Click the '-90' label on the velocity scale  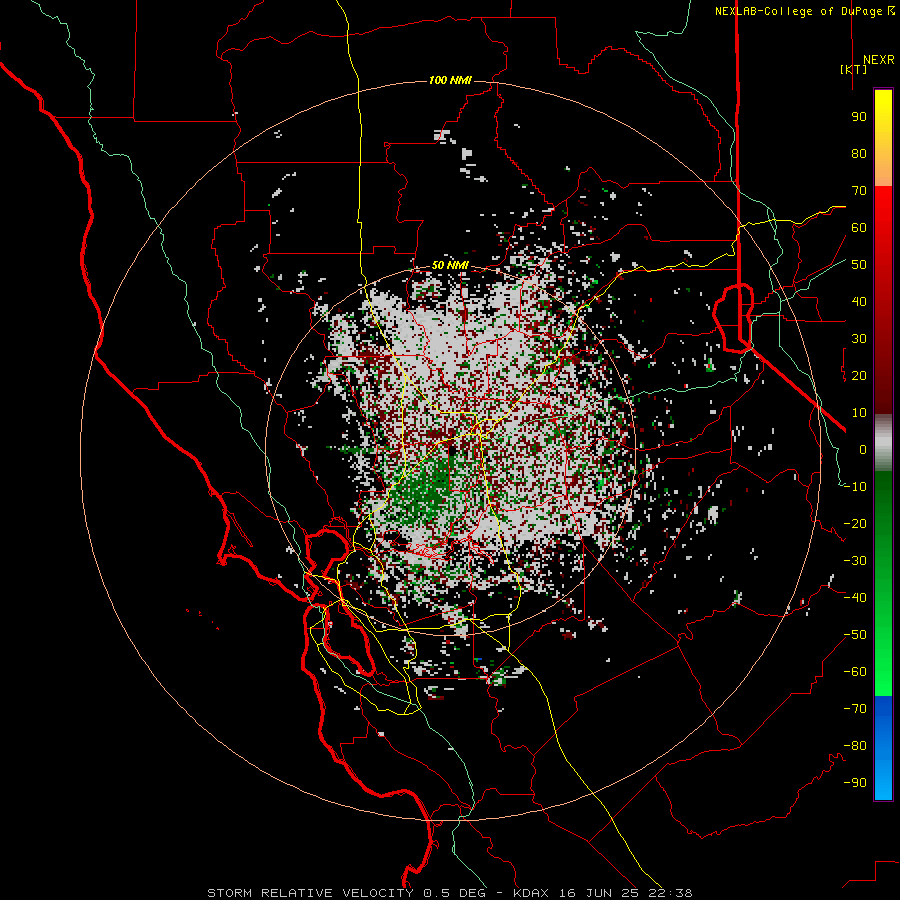855,782
